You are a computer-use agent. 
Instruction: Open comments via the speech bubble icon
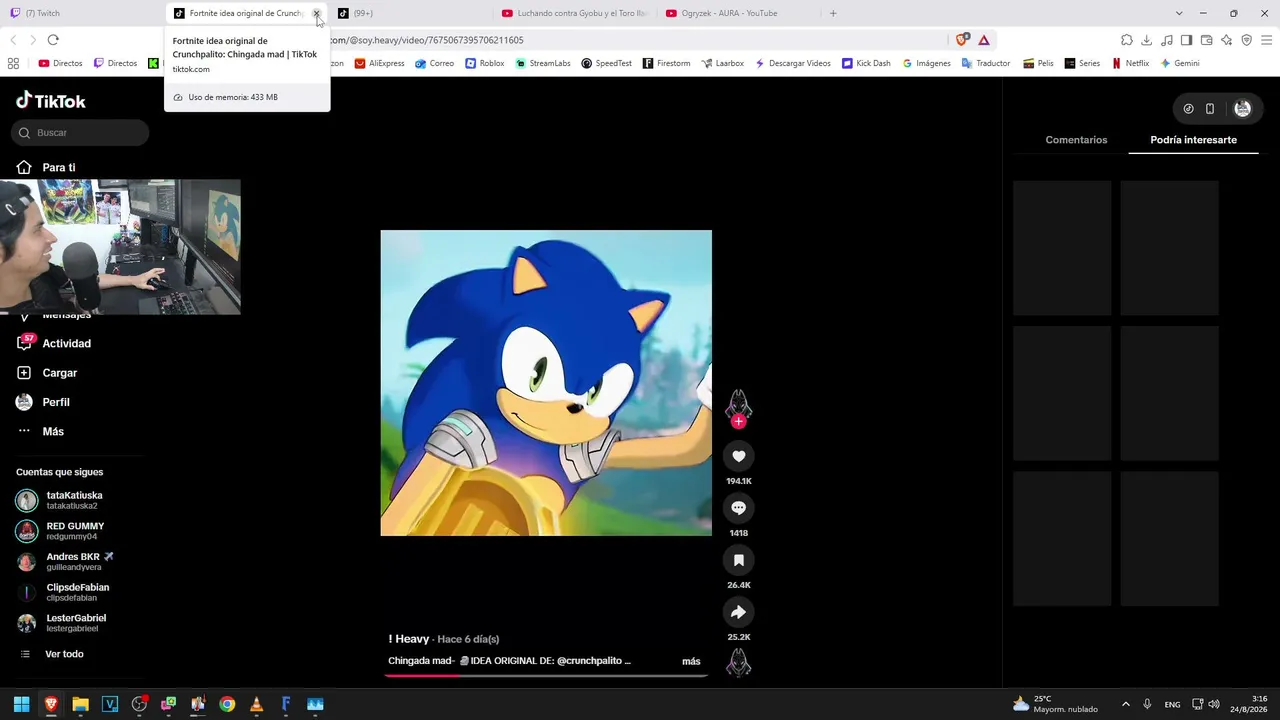click(738, 508)
